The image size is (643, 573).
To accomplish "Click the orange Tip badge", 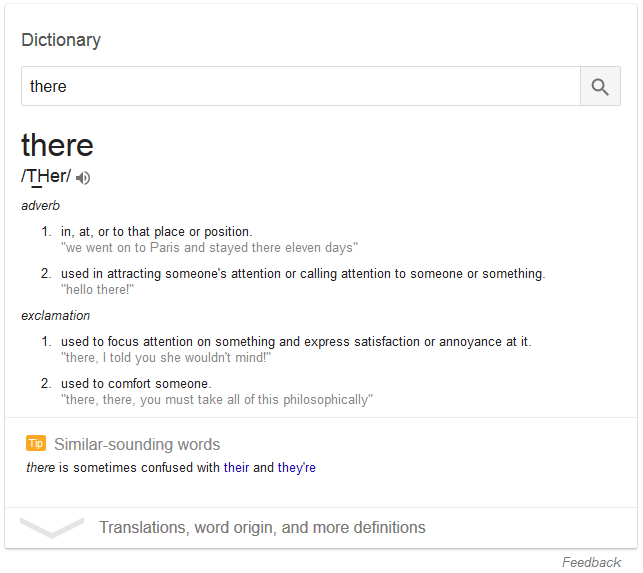I will pos(36,443).
